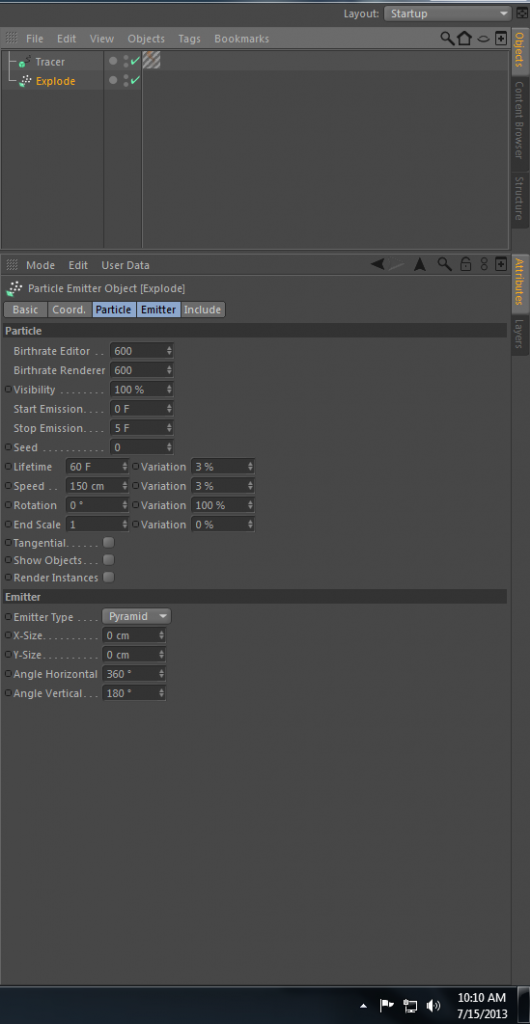Open the tag thumbnail on the Tracer object
This screenshot has width=530, height=1024.
pos(151,61)
